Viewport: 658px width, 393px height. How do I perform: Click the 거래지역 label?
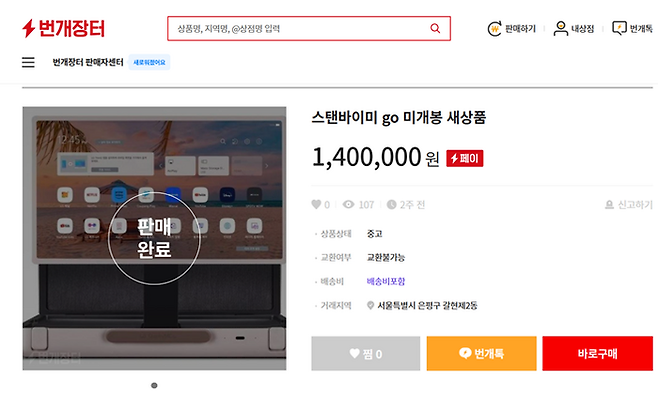tap(336, 305)
